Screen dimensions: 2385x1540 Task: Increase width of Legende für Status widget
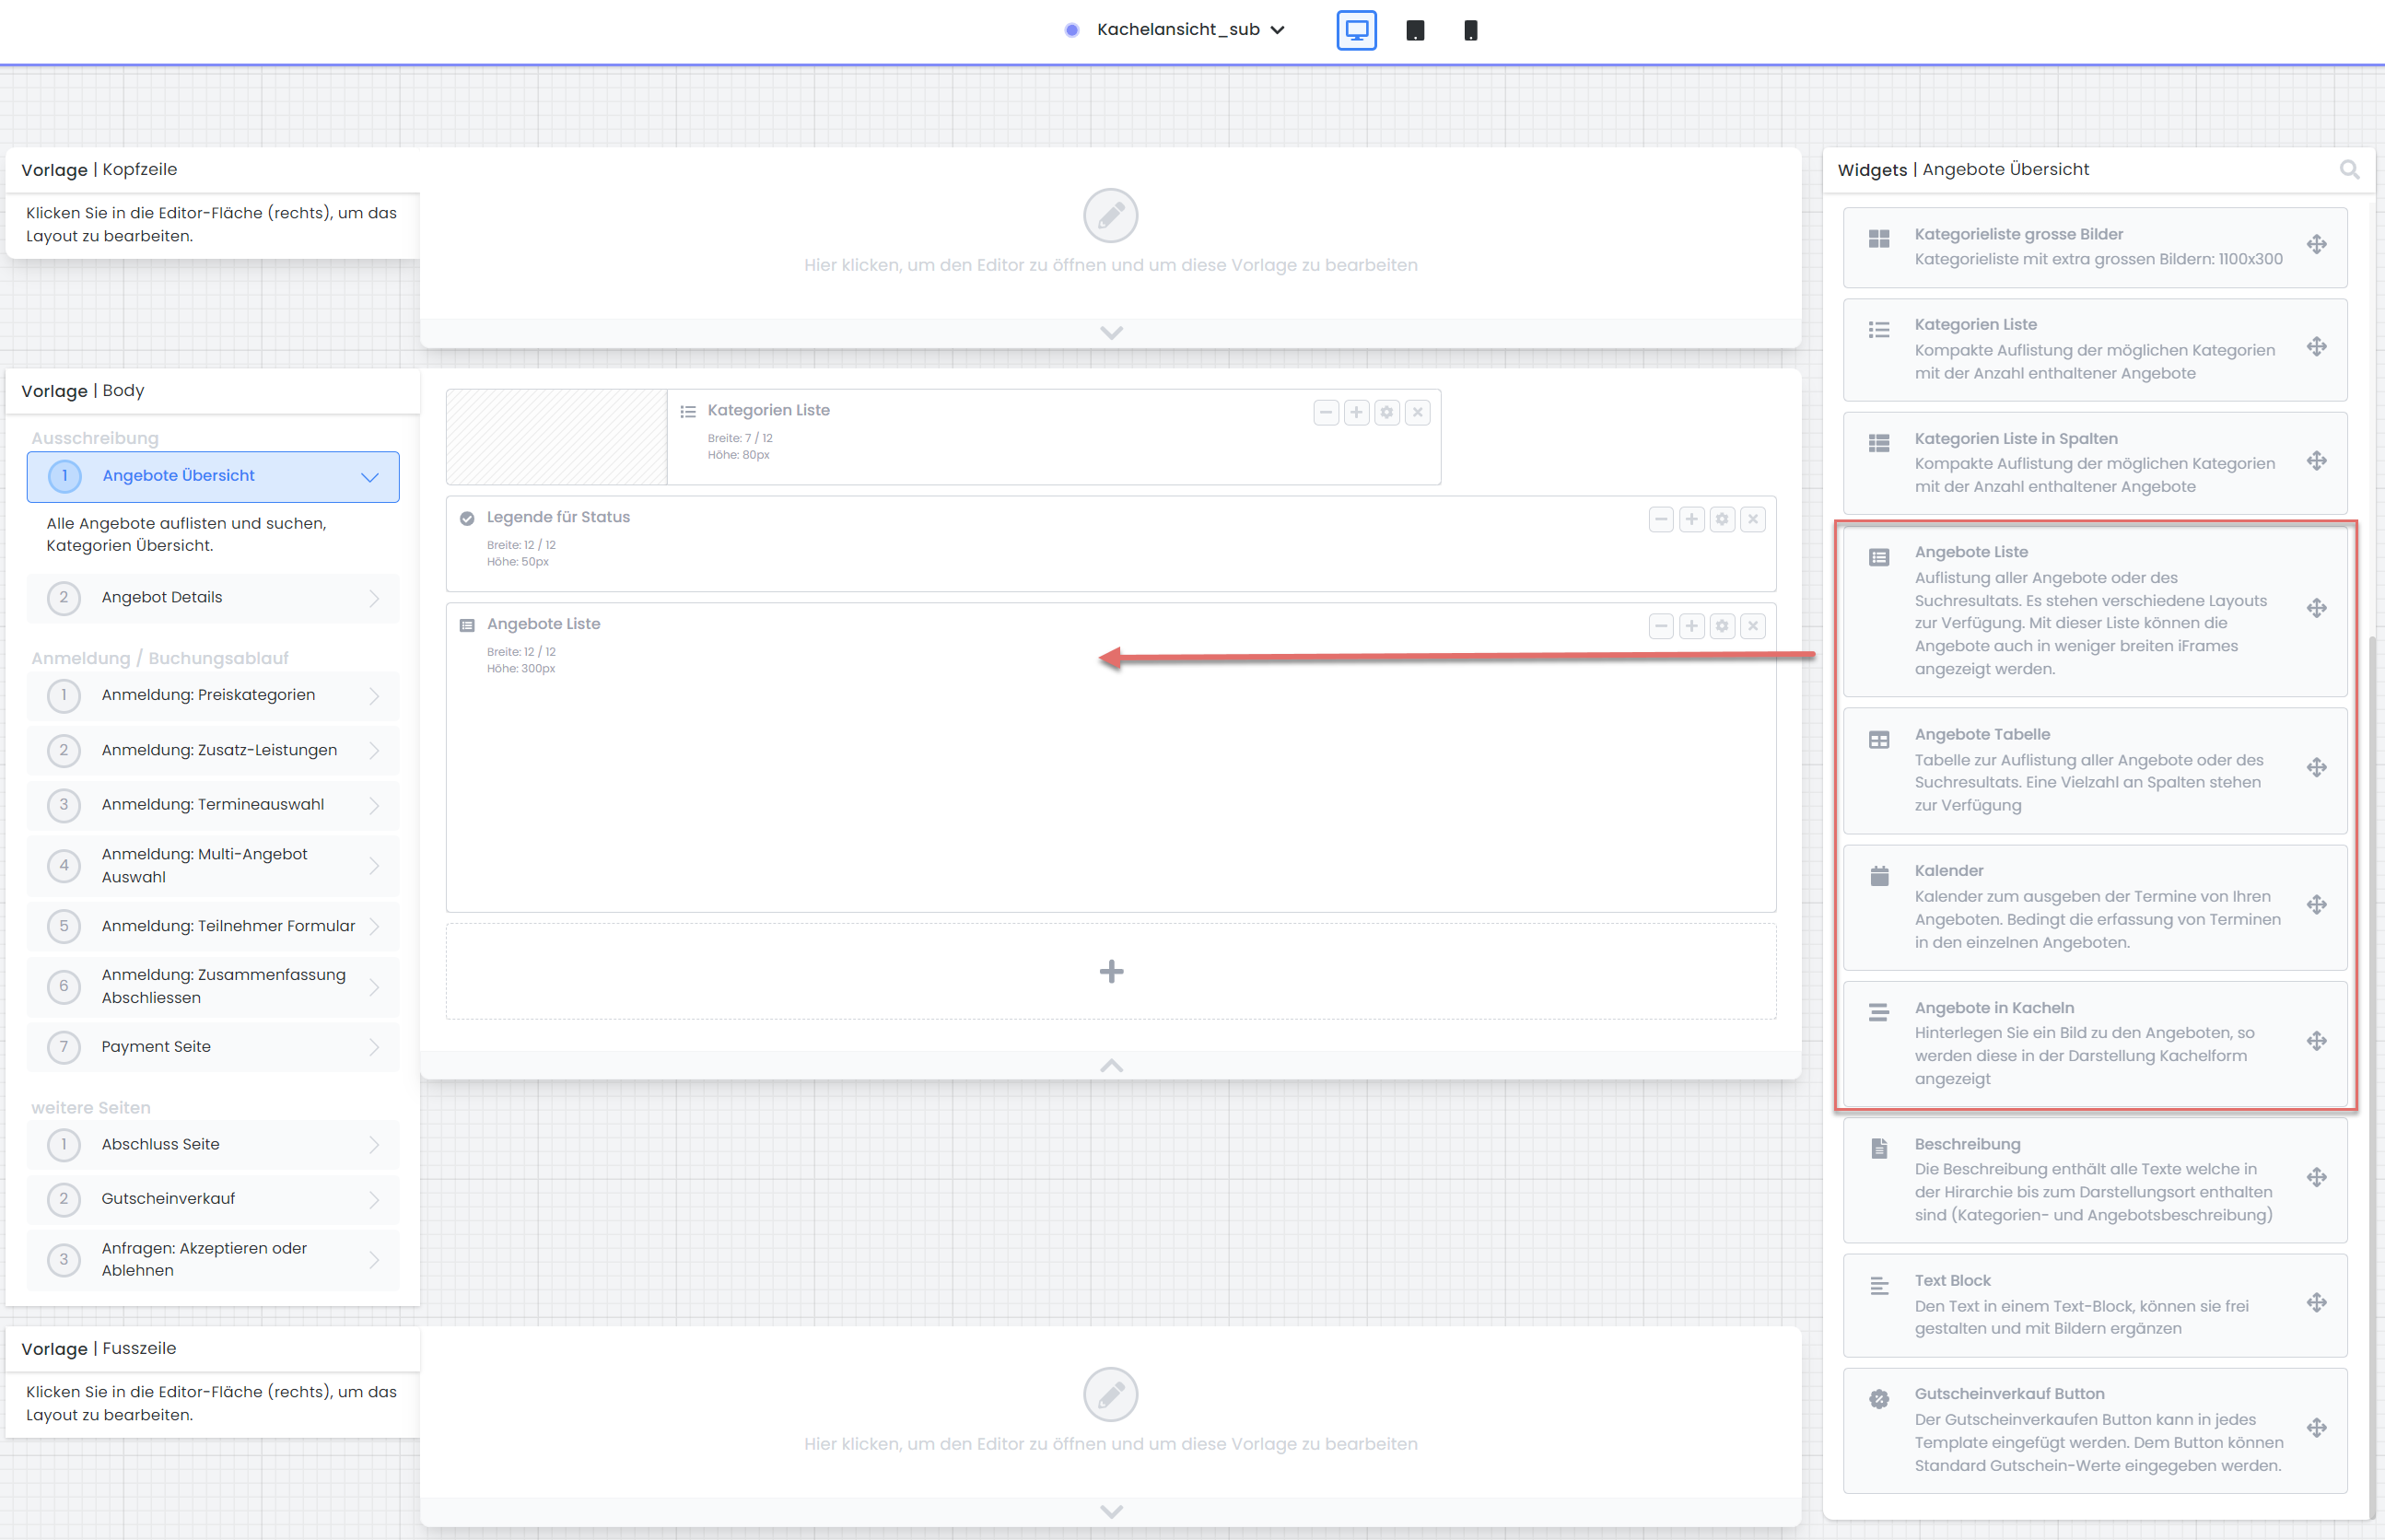coord(1691,519)
